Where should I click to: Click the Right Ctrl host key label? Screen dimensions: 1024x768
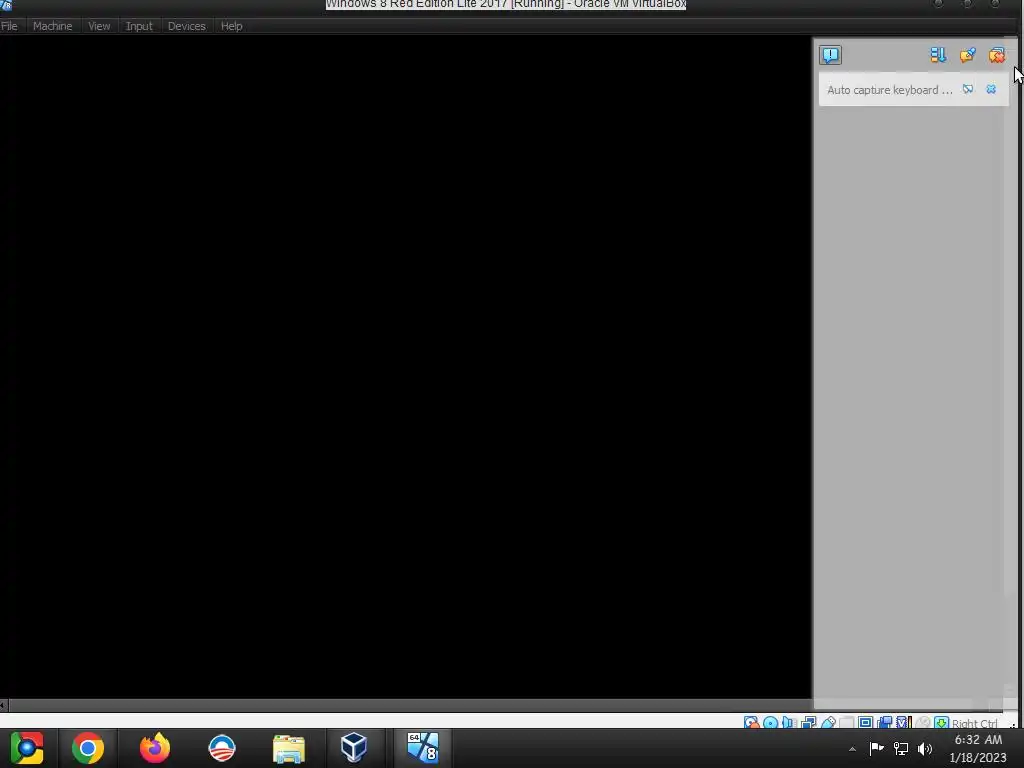(974, 724)
